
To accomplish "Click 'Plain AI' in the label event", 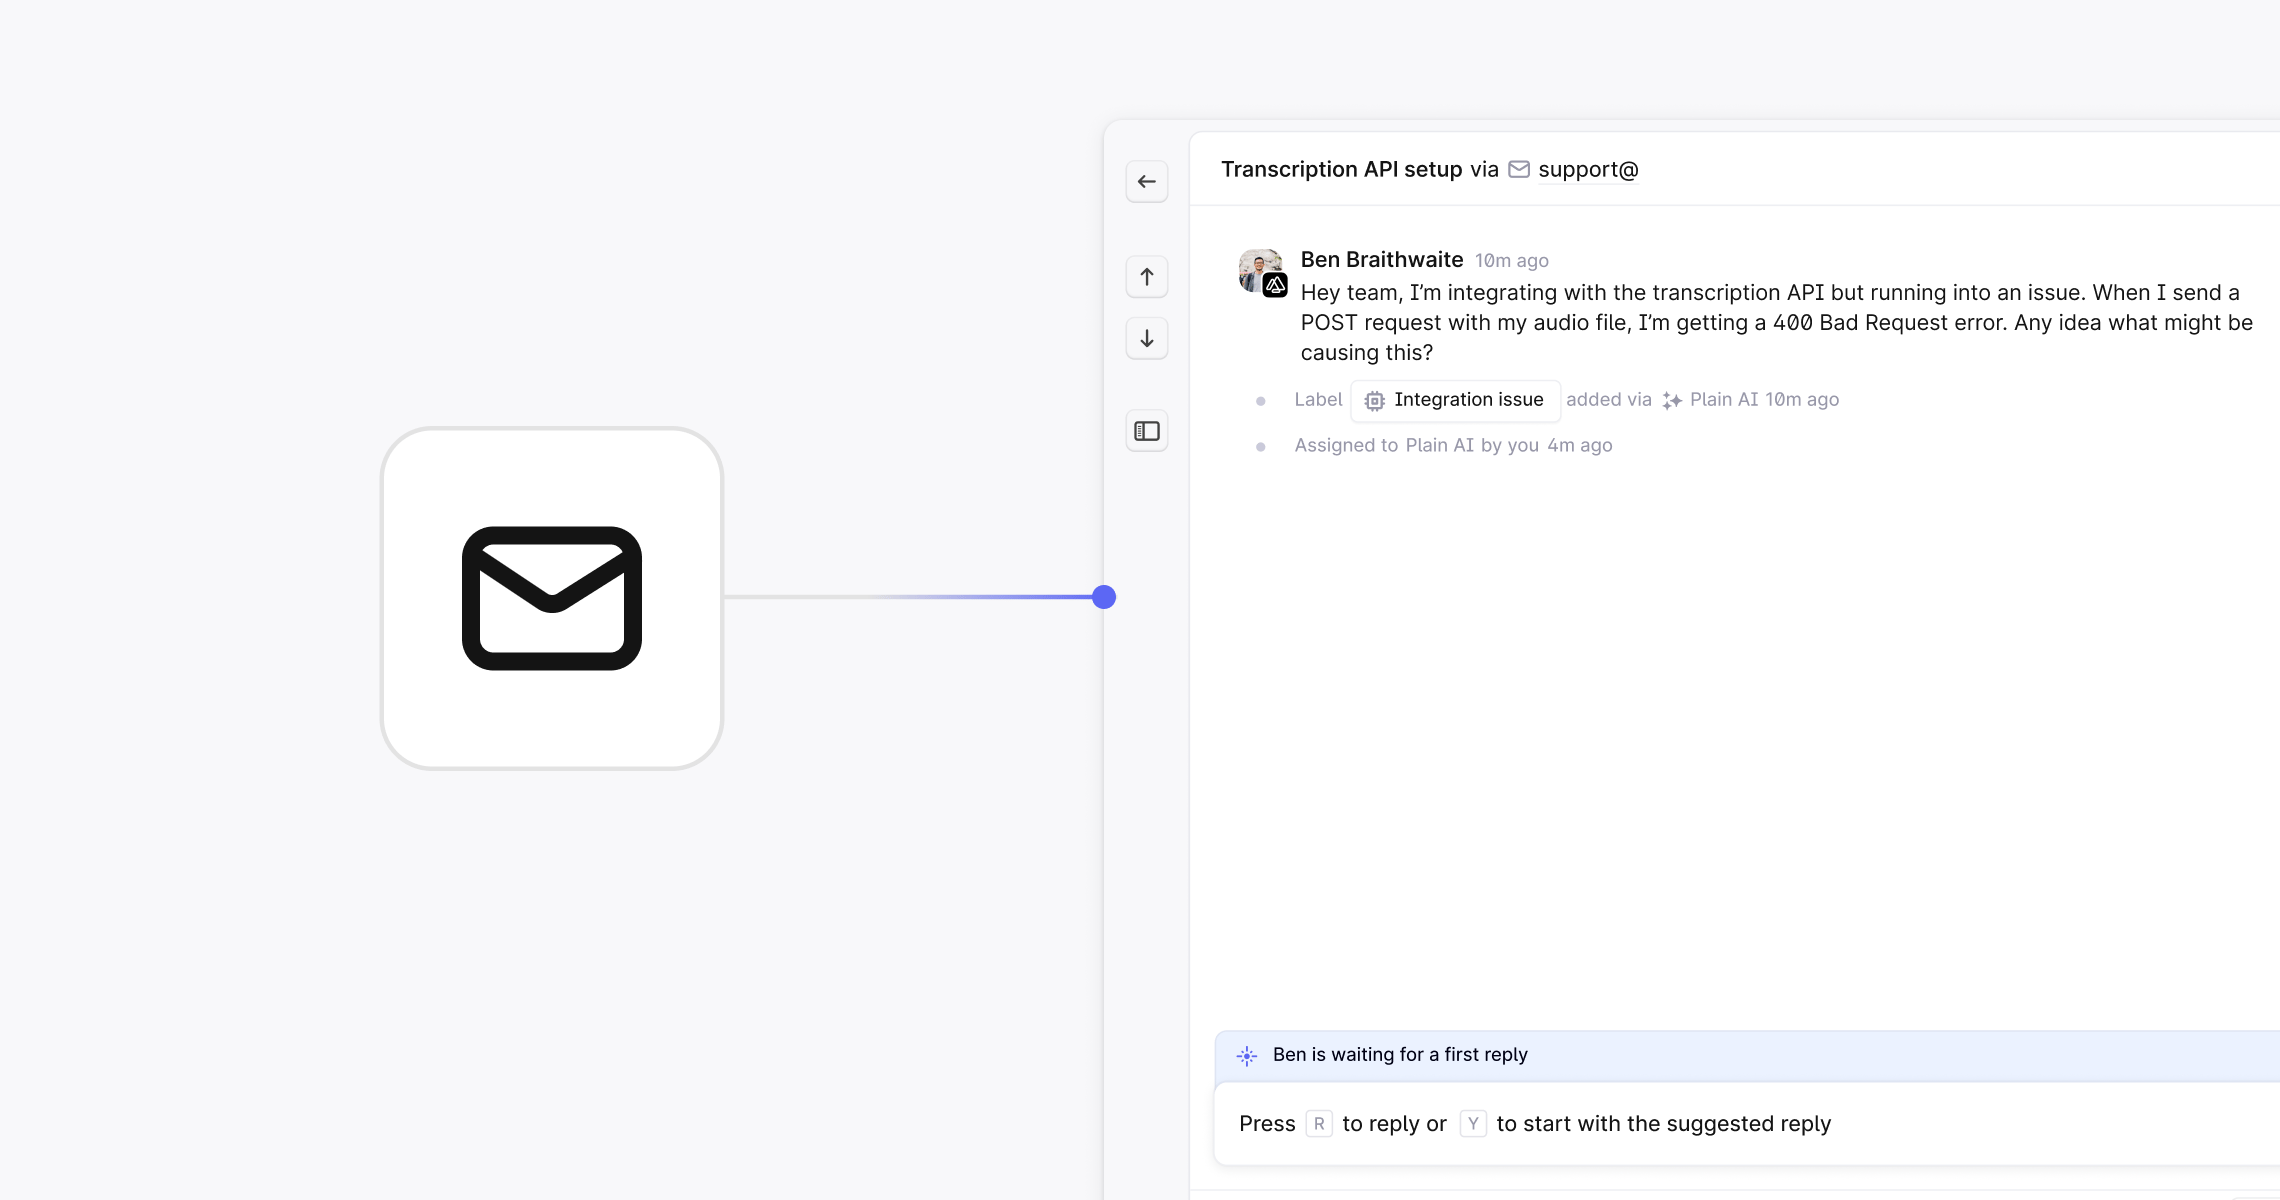I will click(1724, 400).
